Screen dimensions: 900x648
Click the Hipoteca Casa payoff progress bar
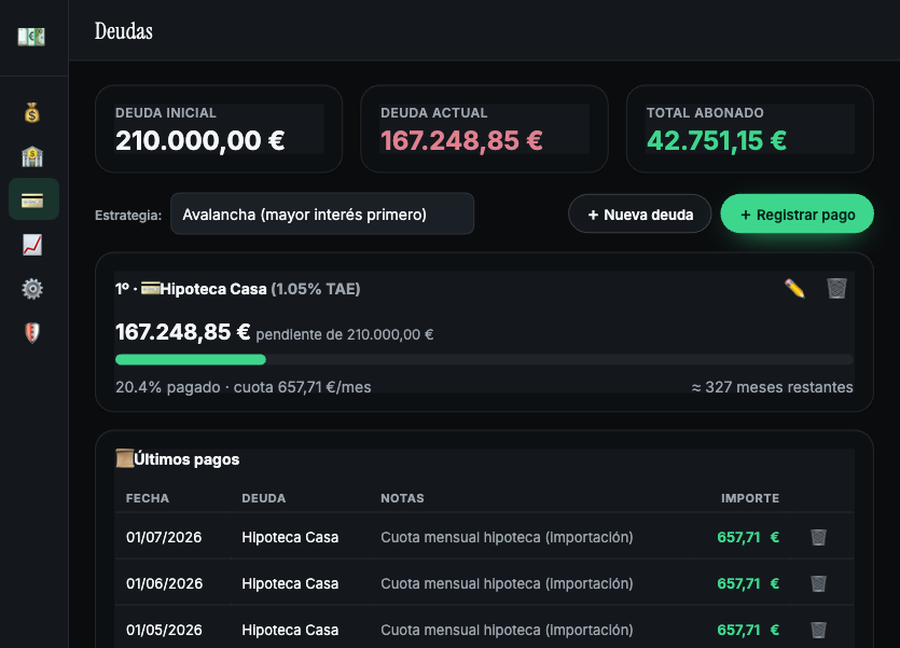(484, 360)
